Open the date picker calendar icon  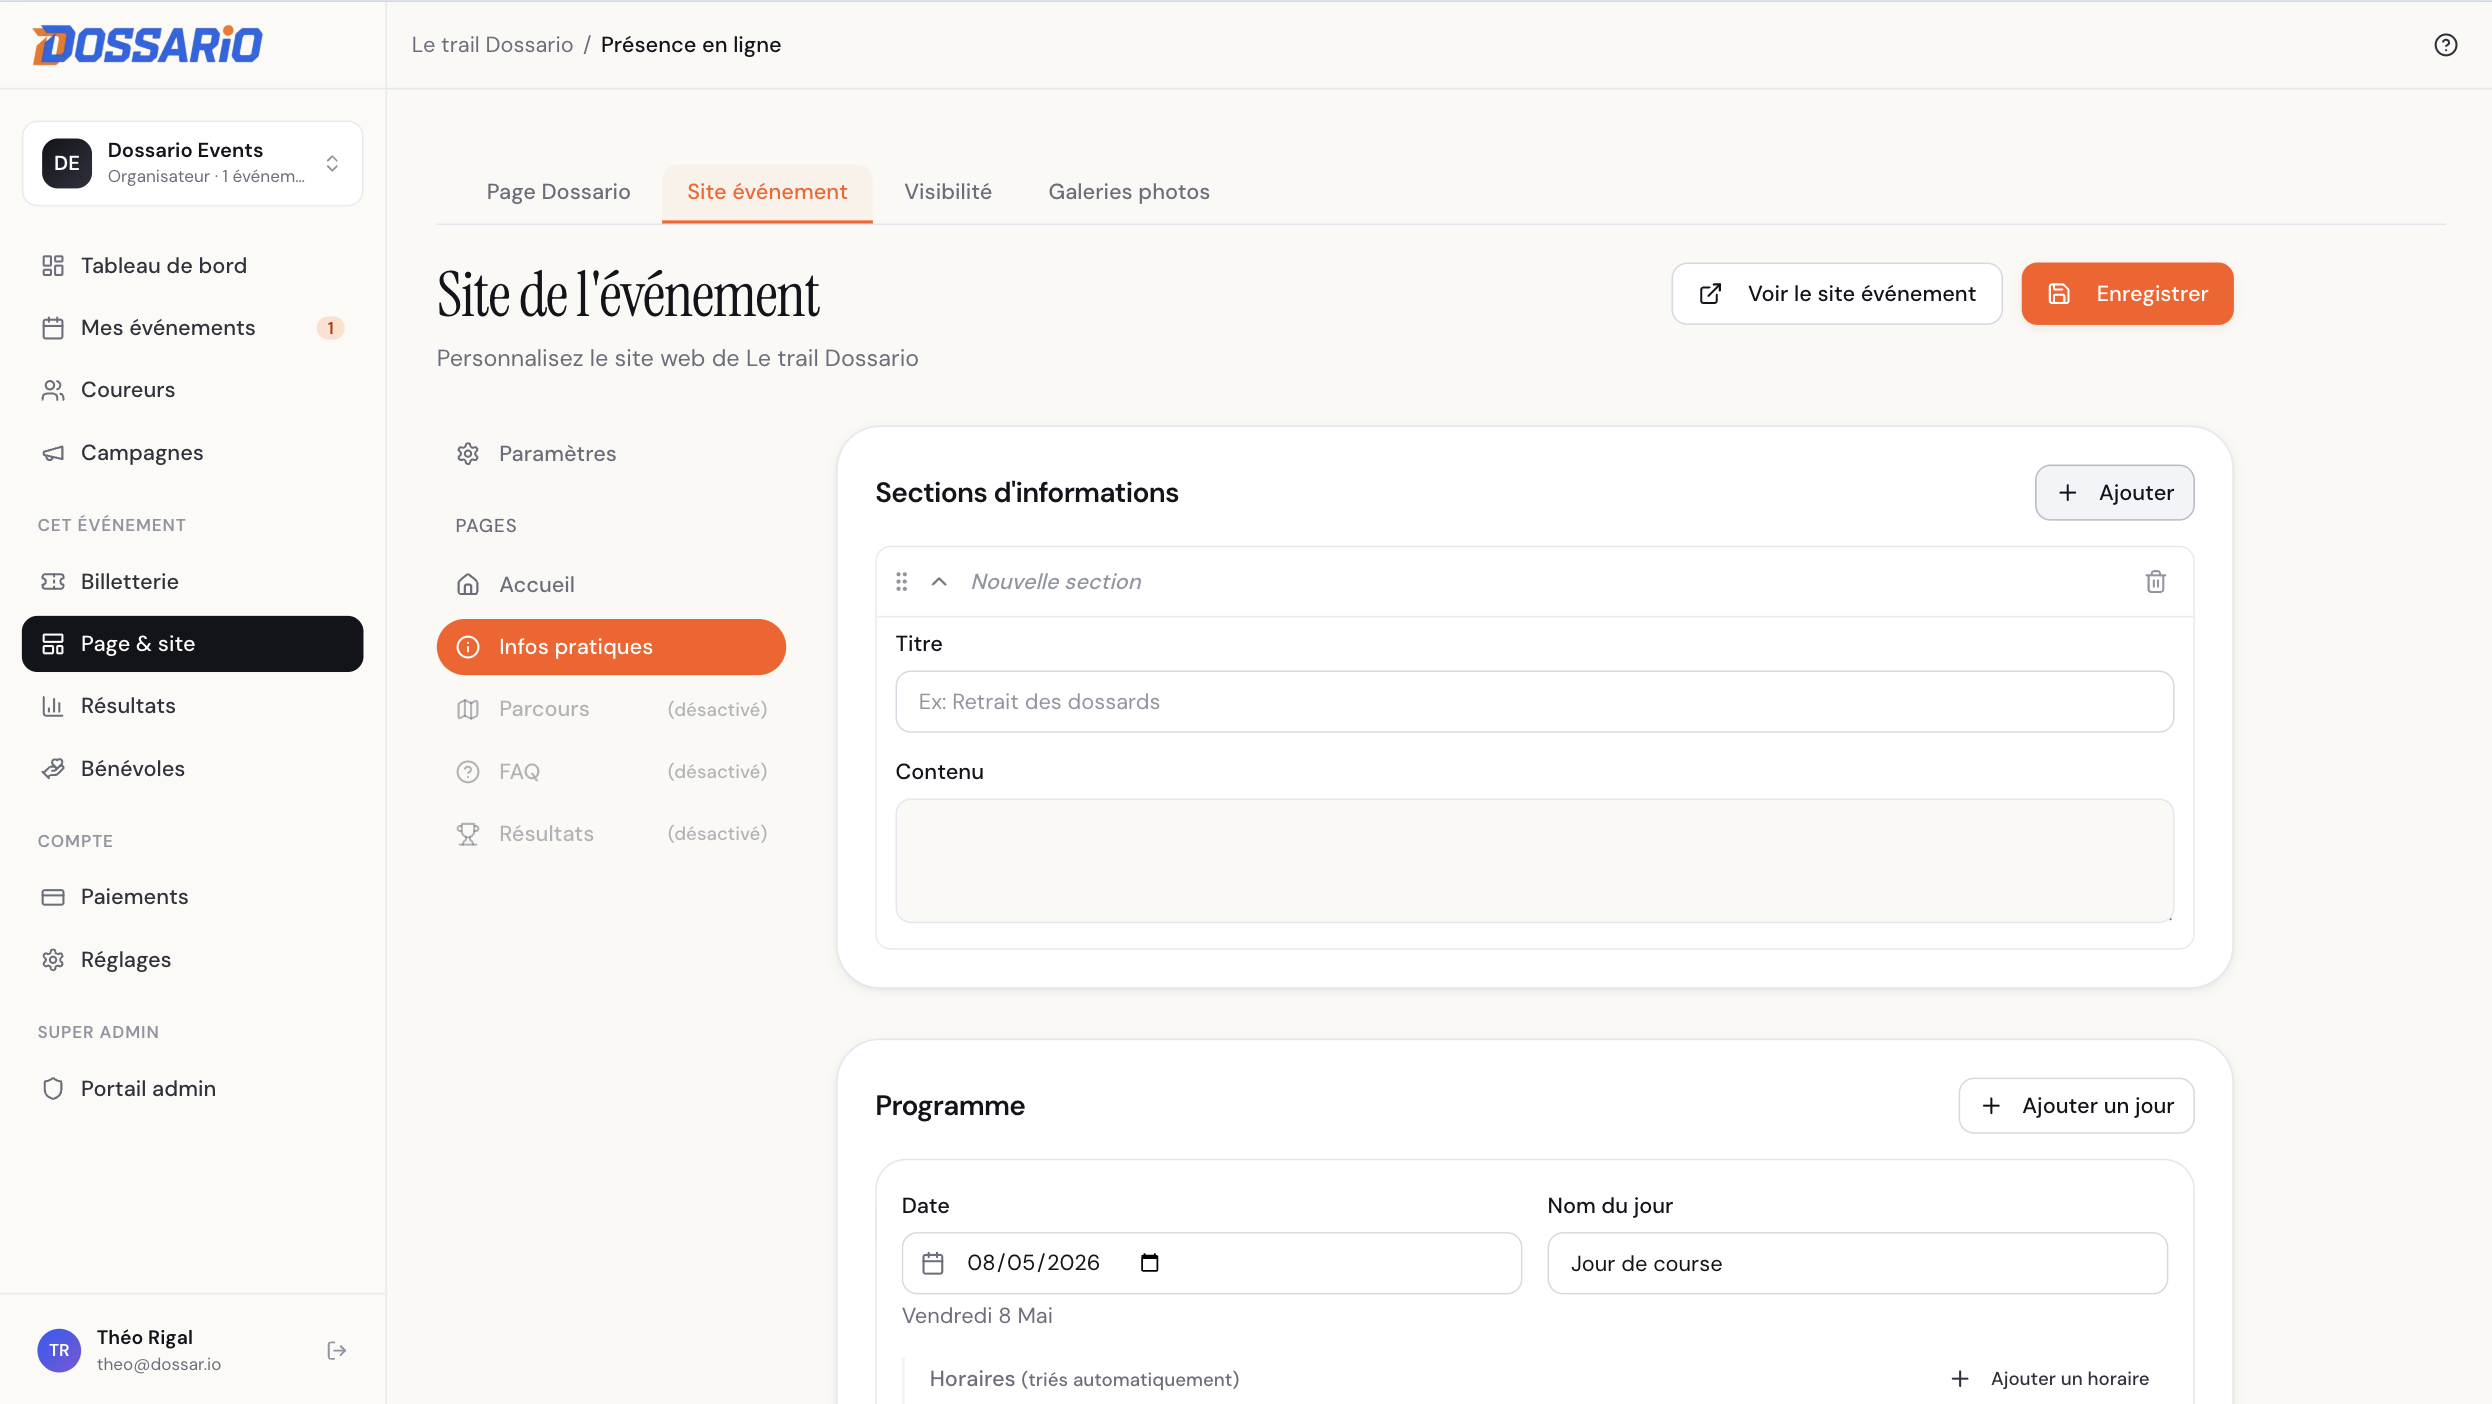pos(1149,1263)
